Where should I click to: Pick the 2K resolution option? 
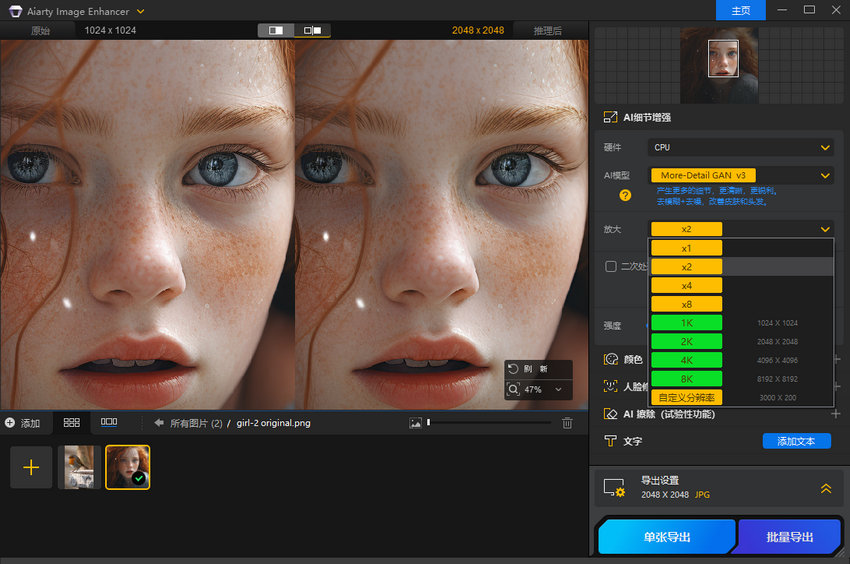686,342
